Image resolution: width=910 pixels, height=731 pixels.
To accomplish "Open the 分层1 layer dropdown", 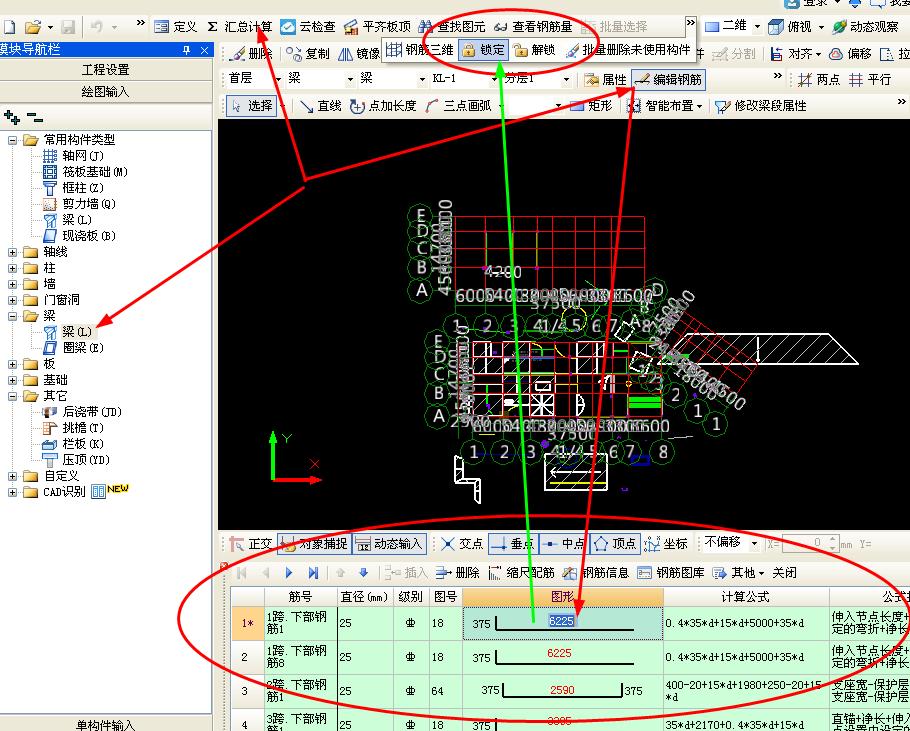I will coord(566,79).
